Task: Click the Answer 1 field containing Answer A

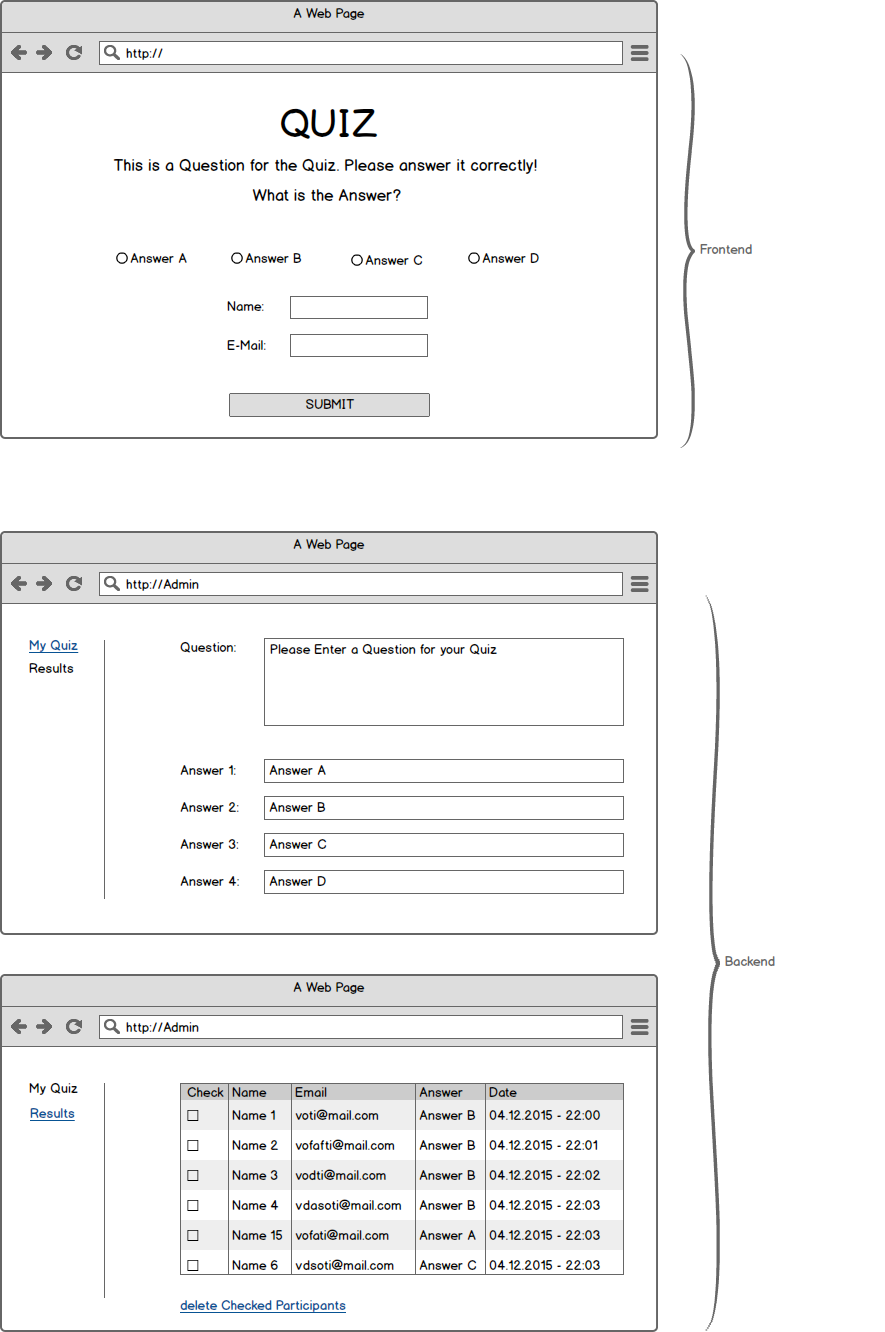Action: pyautogui.click(x=444, y=771)
